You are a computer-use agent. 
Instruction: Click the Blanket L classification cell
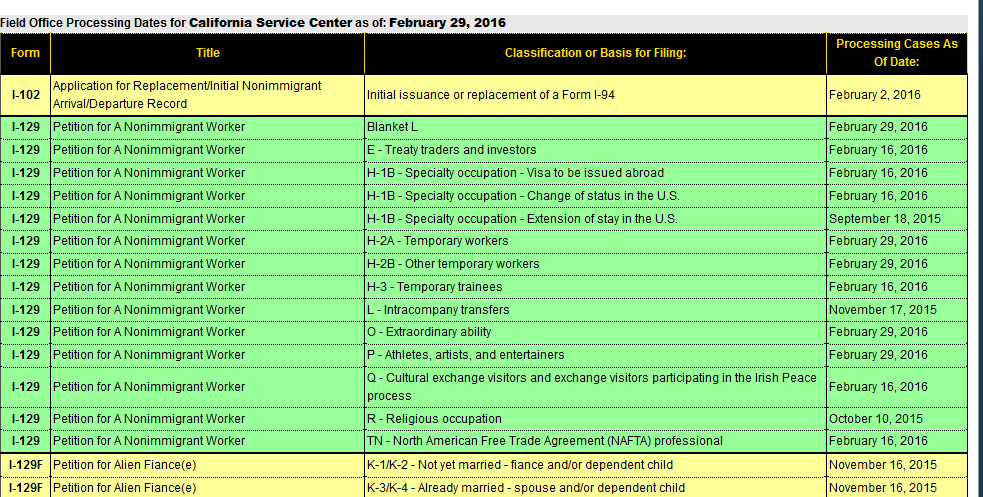(x=595, y=127)
